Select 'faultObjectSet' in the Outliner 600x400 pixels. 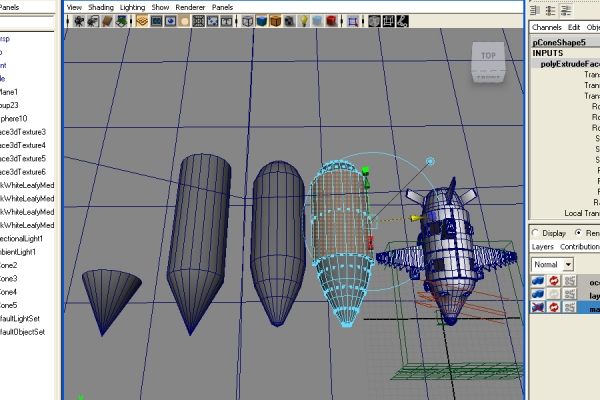[23, 332]
